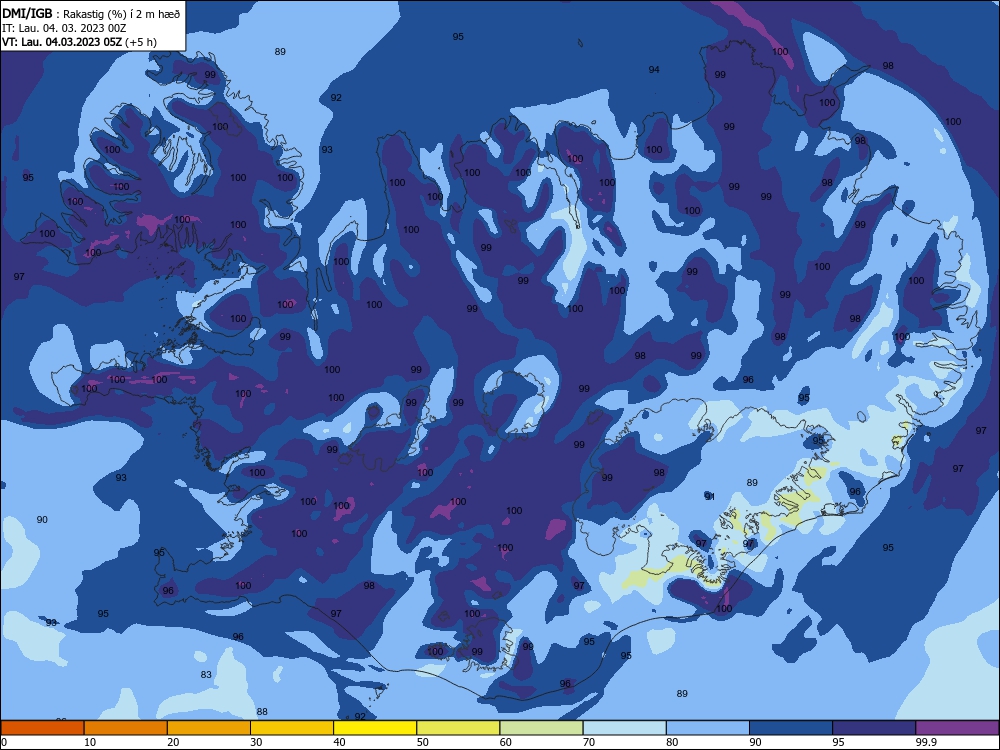The height and width of the screenshot is (750, 1000).
Task: Click the legend tick label 40
Action: pyautogui.click(x=339, y=742)
